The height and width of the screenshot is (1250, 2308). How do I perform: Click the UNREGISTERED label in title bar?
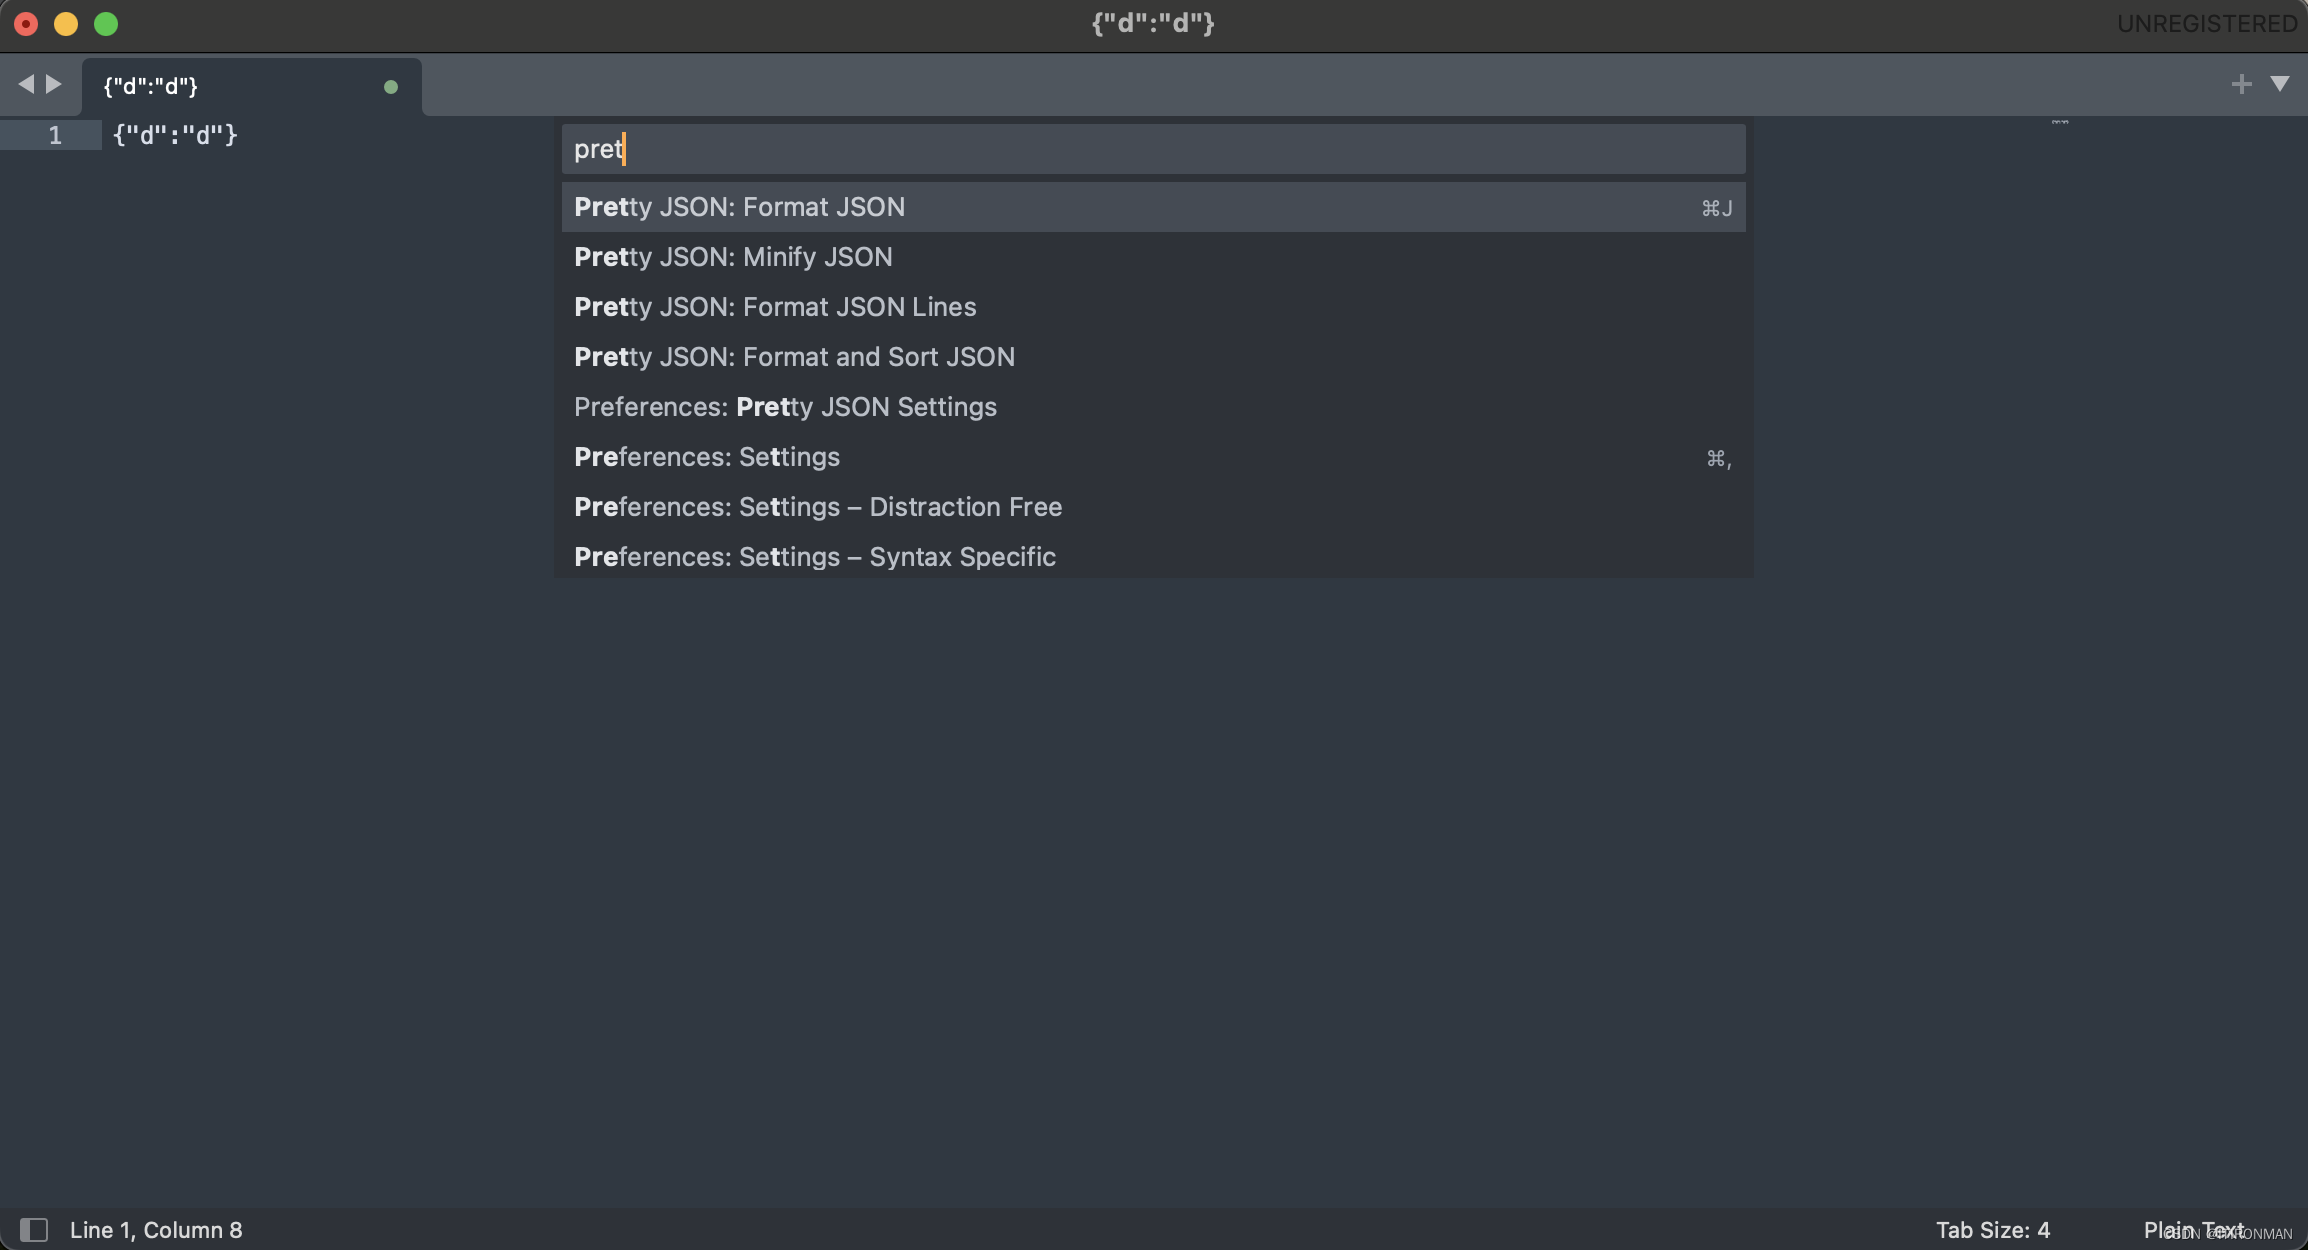[2207, 23]
